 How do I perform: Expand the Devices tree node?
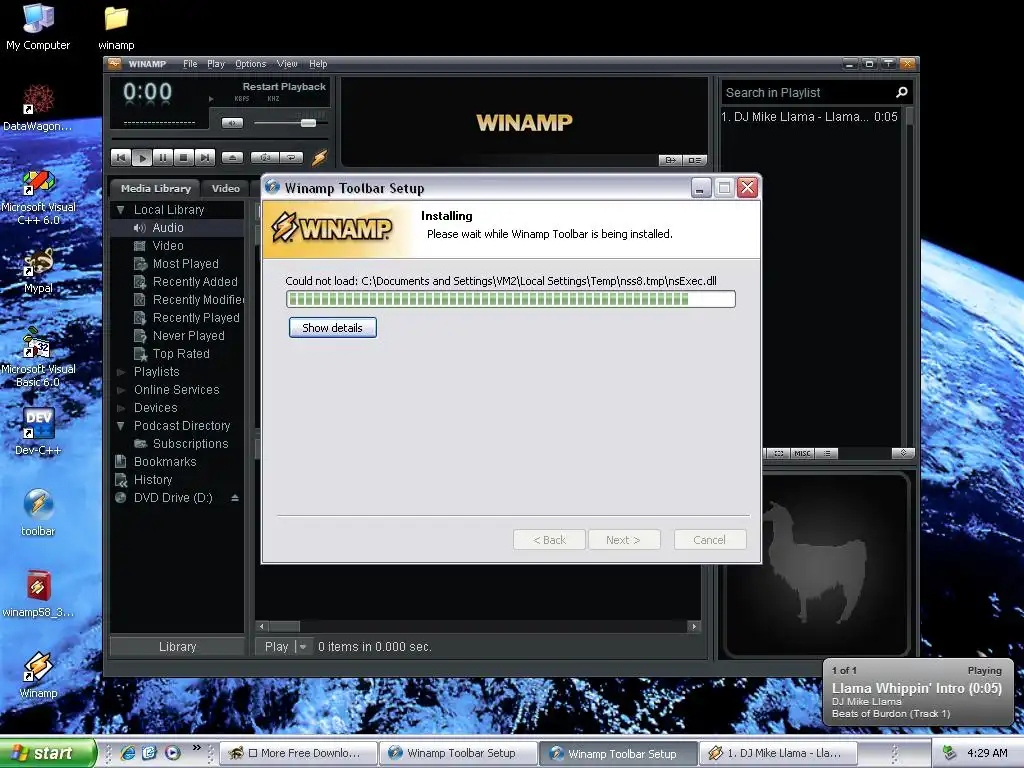[x=121, y=408]
